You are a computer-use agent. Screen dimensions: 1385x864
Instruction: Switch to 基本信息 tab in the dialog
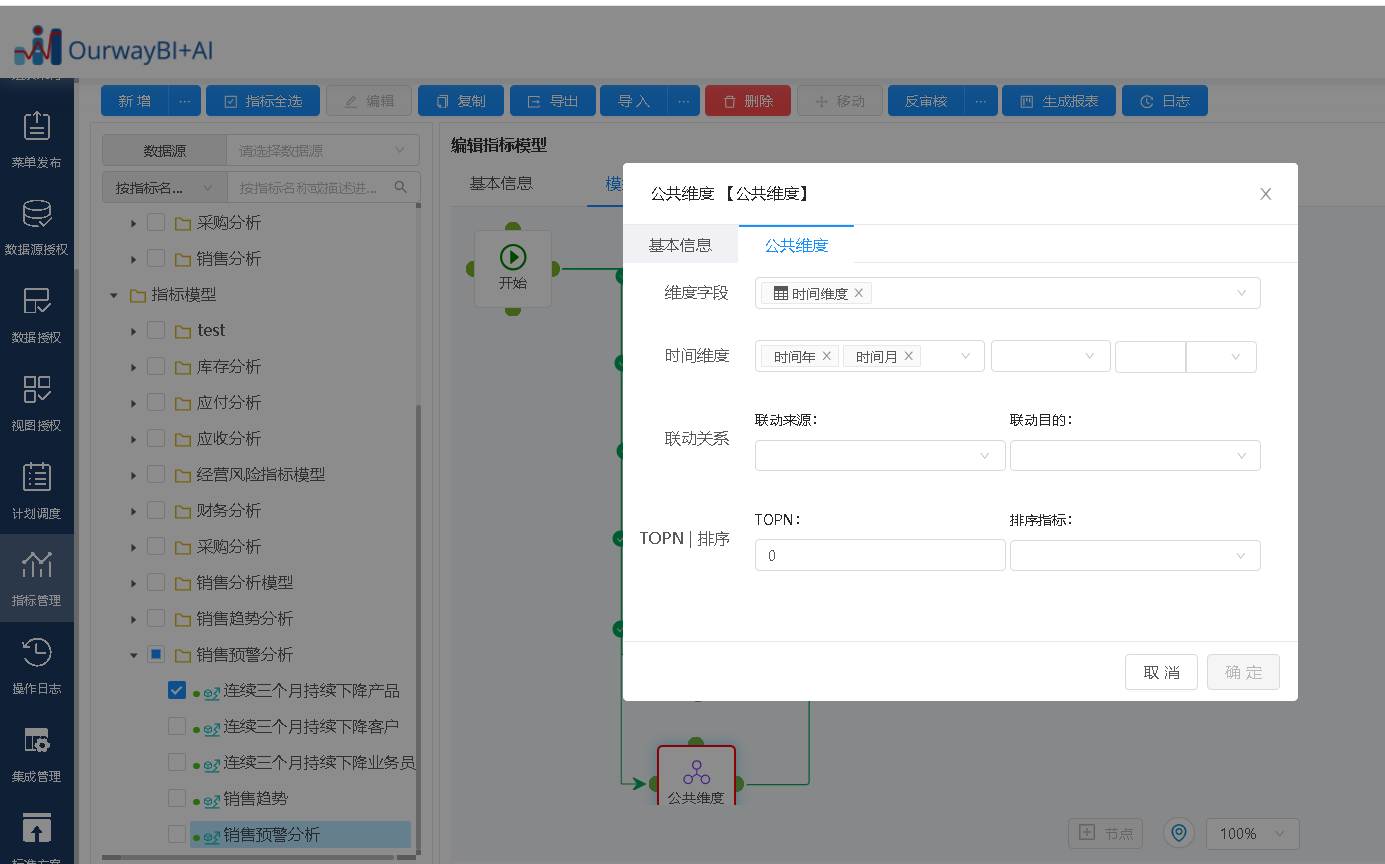tap(680, 245)
